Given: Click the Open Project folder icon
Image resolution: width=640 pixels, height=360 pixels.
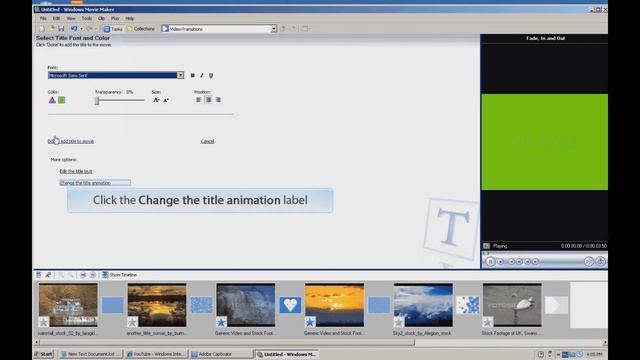Looking at the screenshot, I should [x=51, y=29].
